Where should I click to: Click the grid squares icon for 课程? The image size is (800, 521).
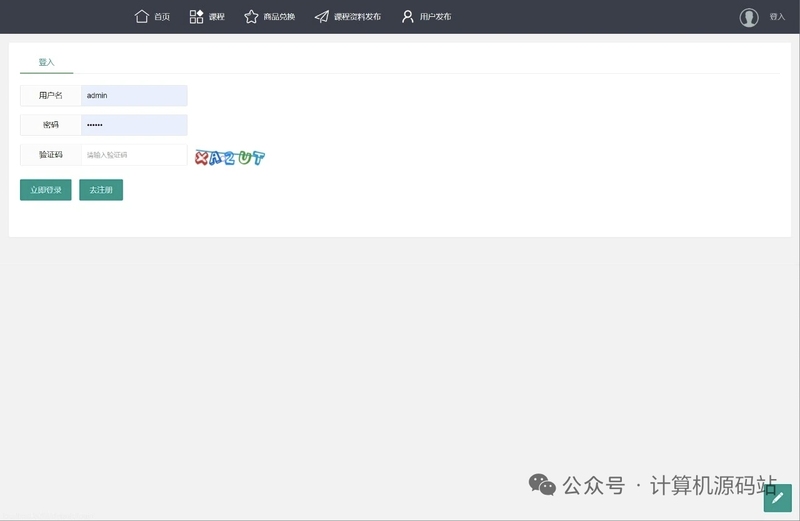tap(196, 16)
